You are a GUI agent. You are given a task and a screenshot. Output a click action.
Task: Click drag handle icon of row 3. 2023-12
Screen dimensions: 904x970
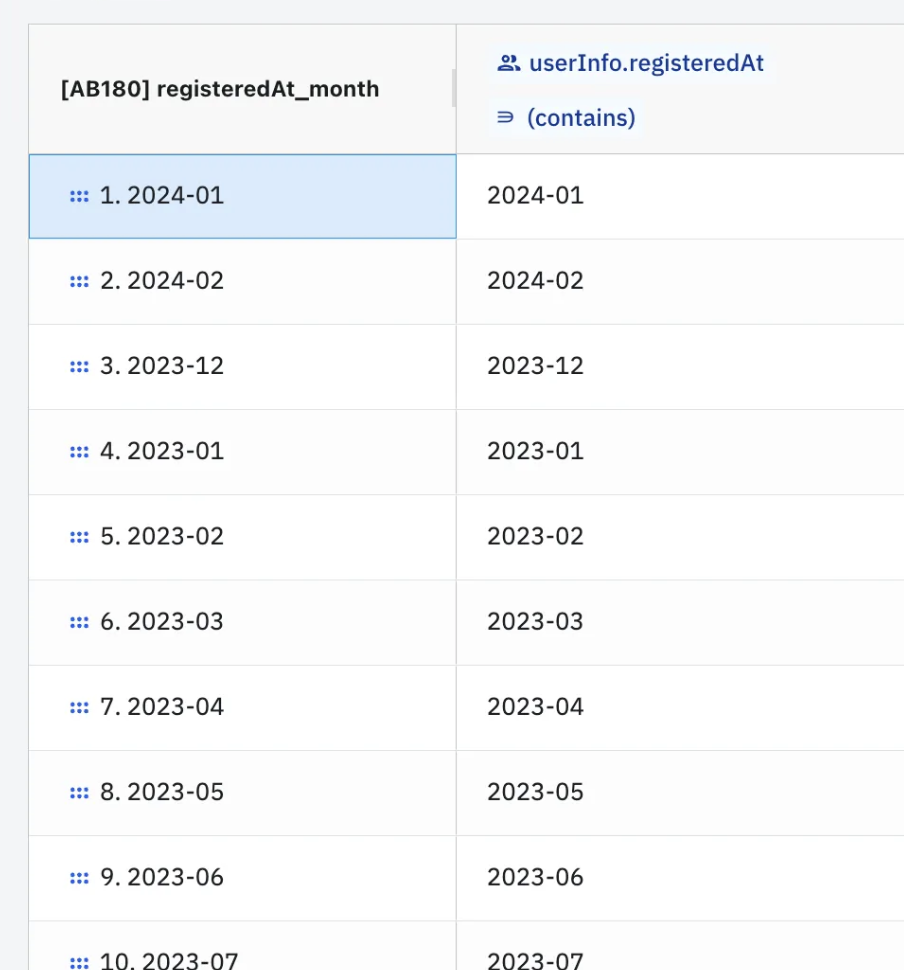click(x=79, y=367)
